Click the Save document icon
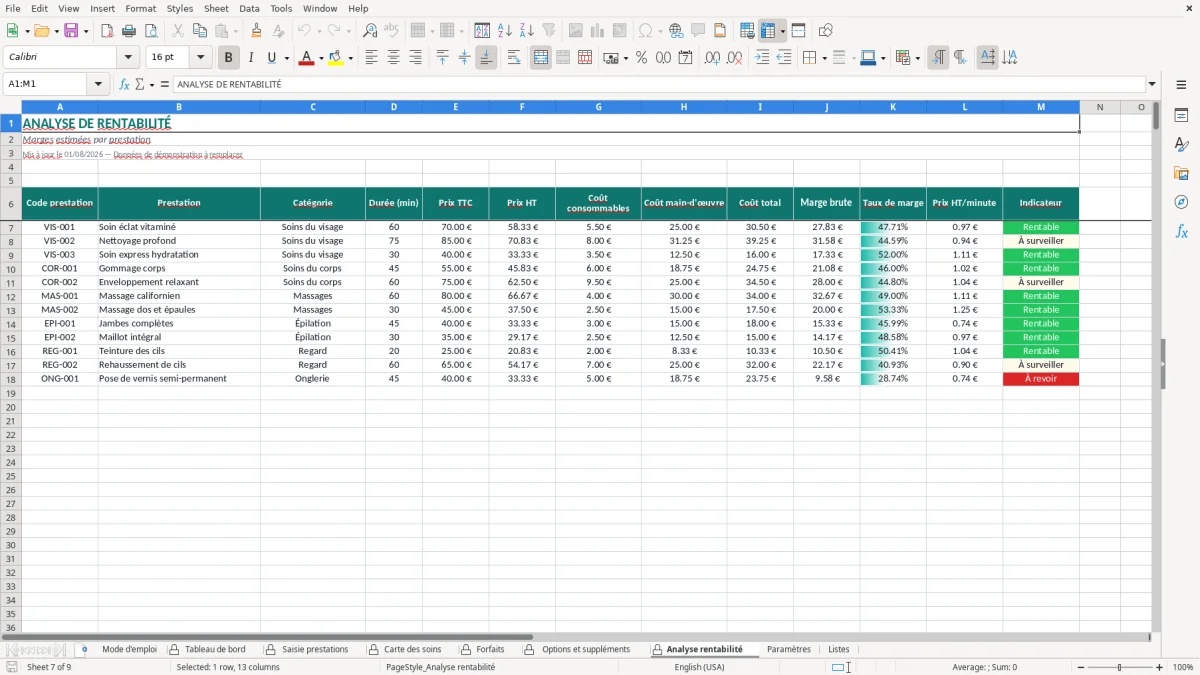 (71, 31)
